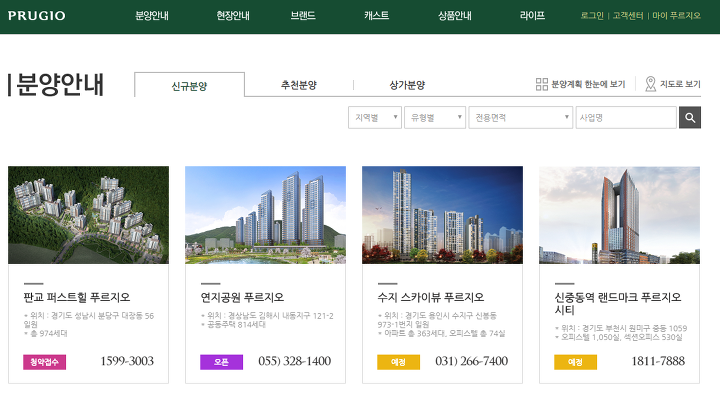Go to 고객센터 link

(x=628, y=16)
